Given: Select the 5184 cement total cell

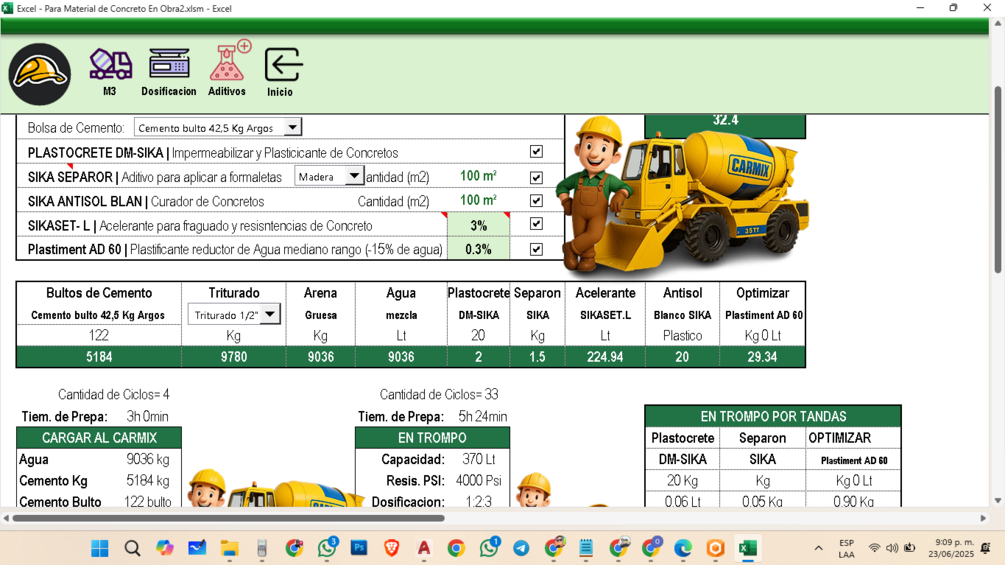Looking at the screenshot, I should point(99,357).
